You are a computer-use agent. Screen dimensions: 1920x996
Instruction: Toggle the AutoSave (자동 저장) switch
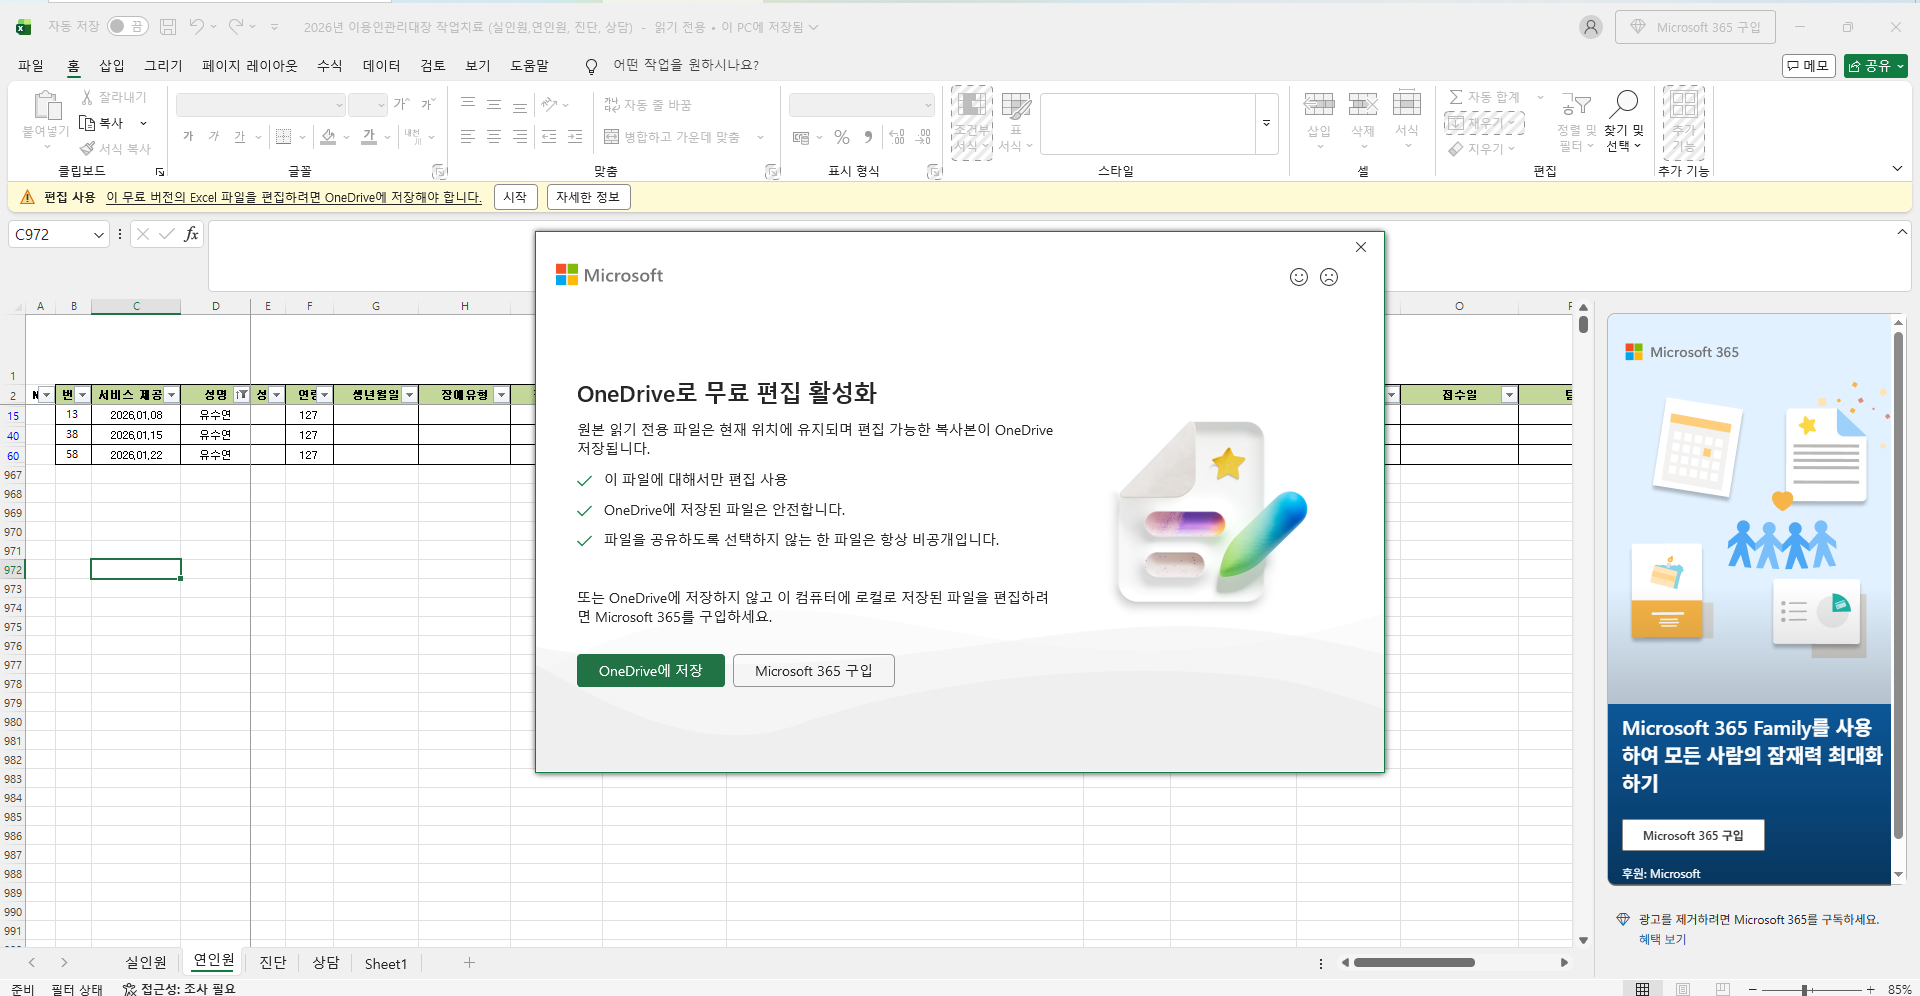pyautogui.click(x=127, y=27)
